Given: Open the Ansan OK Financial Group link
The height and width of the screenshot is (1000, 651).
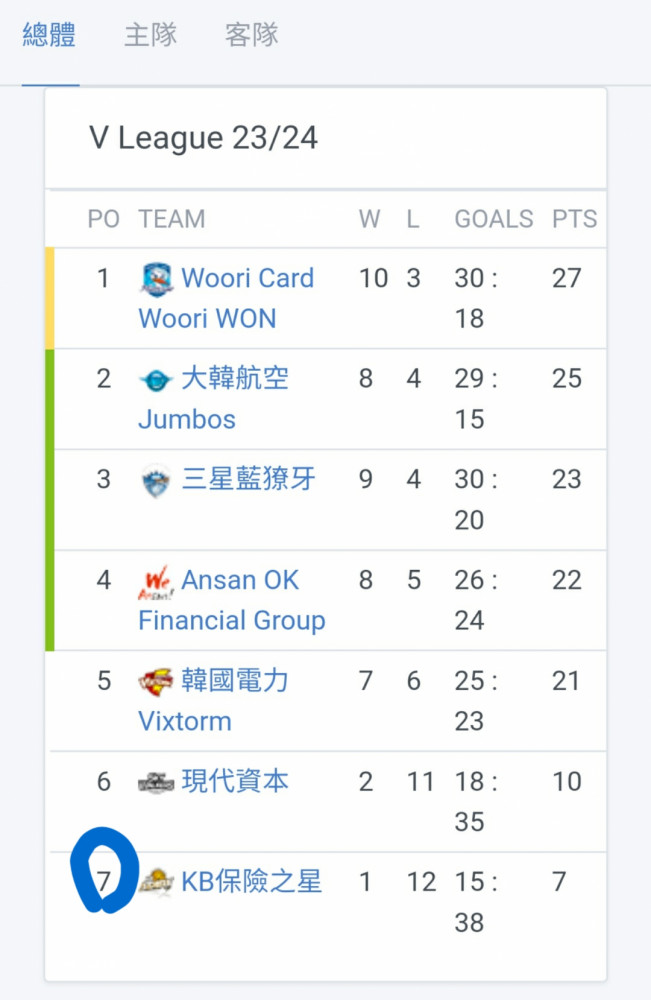Looking at the screenshot, I should tap(232, 600).
